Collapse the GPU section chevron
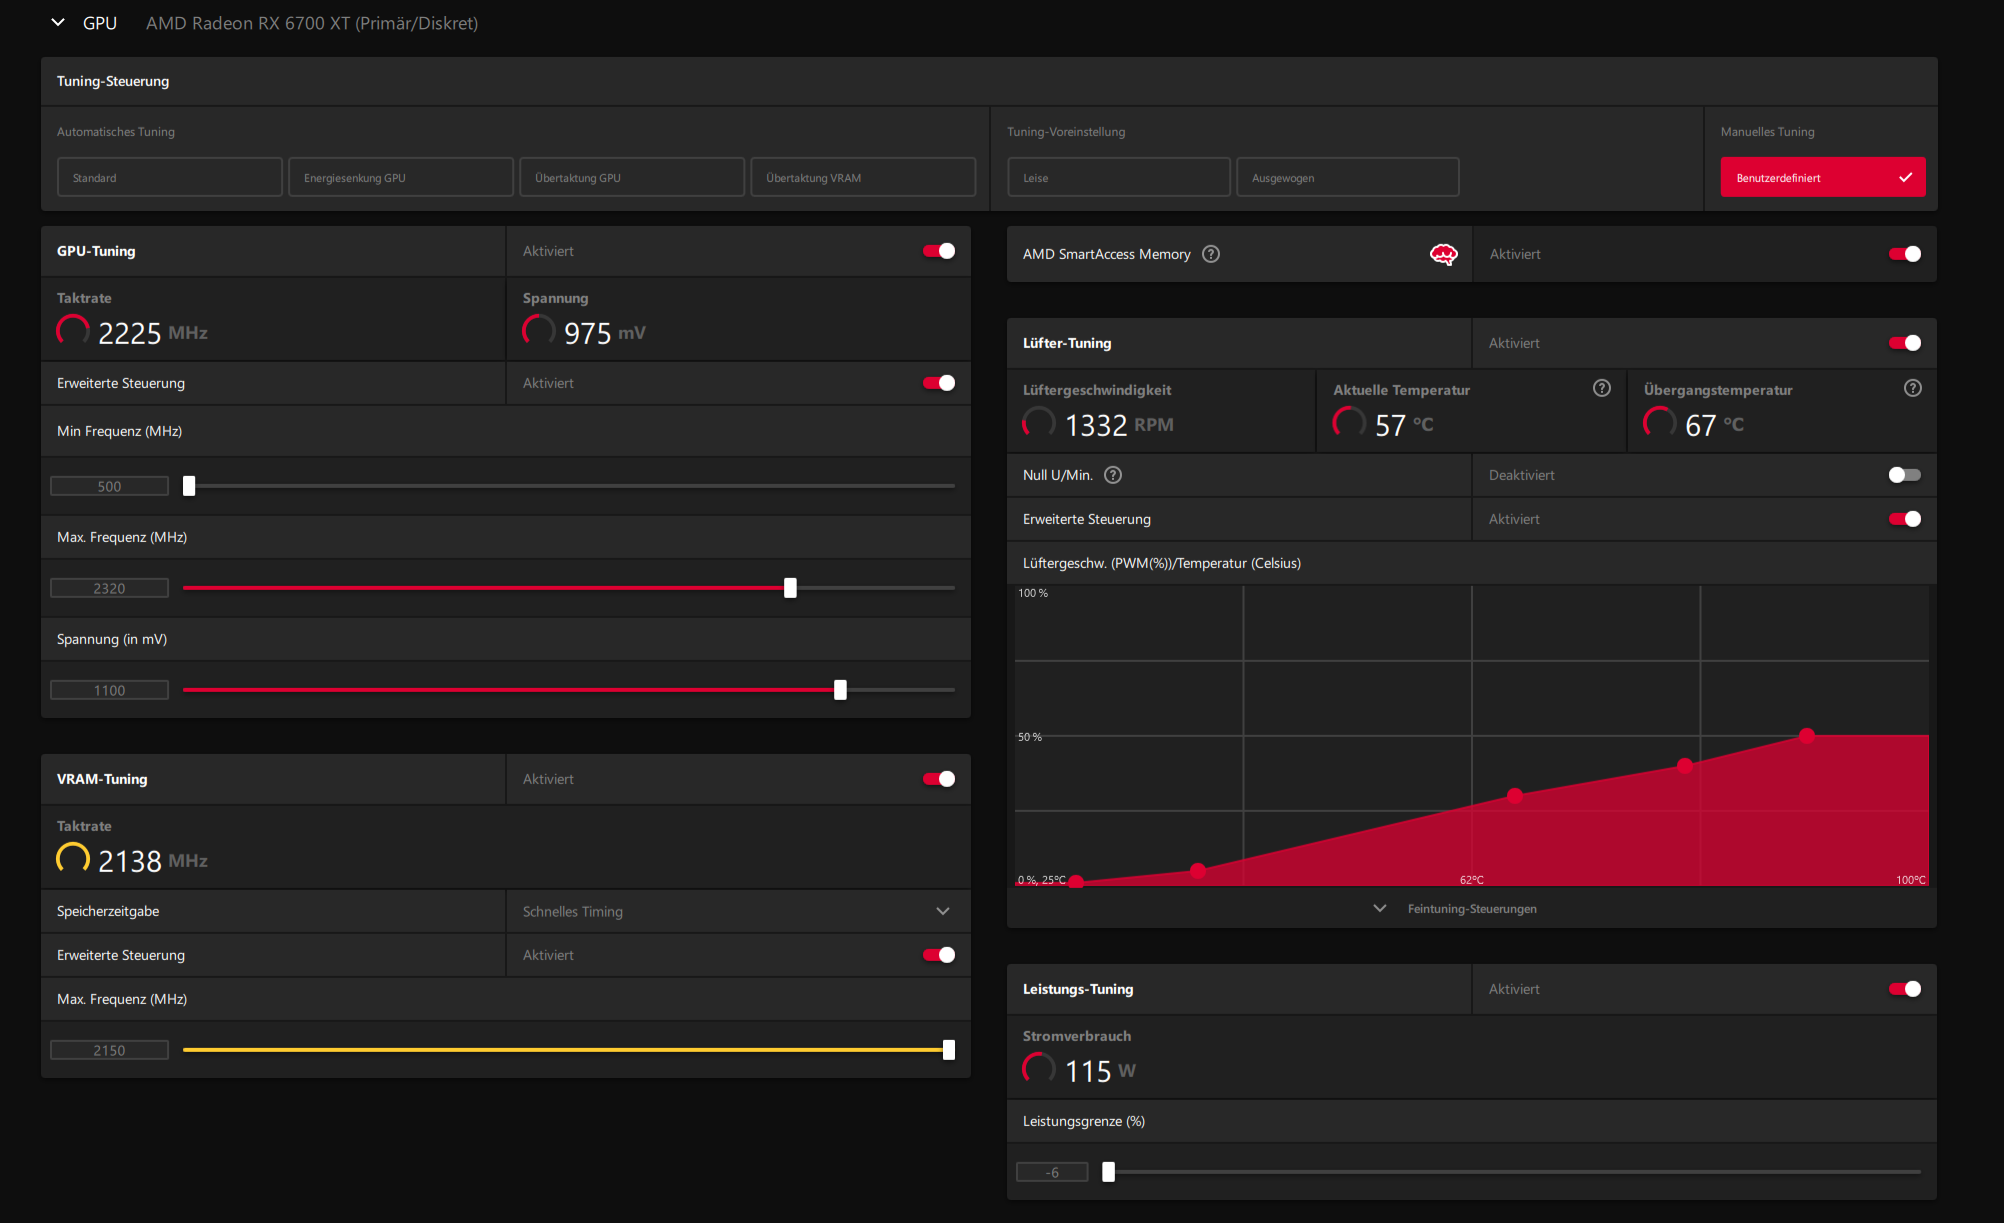The image size is (2004, 1223). tap(58, 22)
